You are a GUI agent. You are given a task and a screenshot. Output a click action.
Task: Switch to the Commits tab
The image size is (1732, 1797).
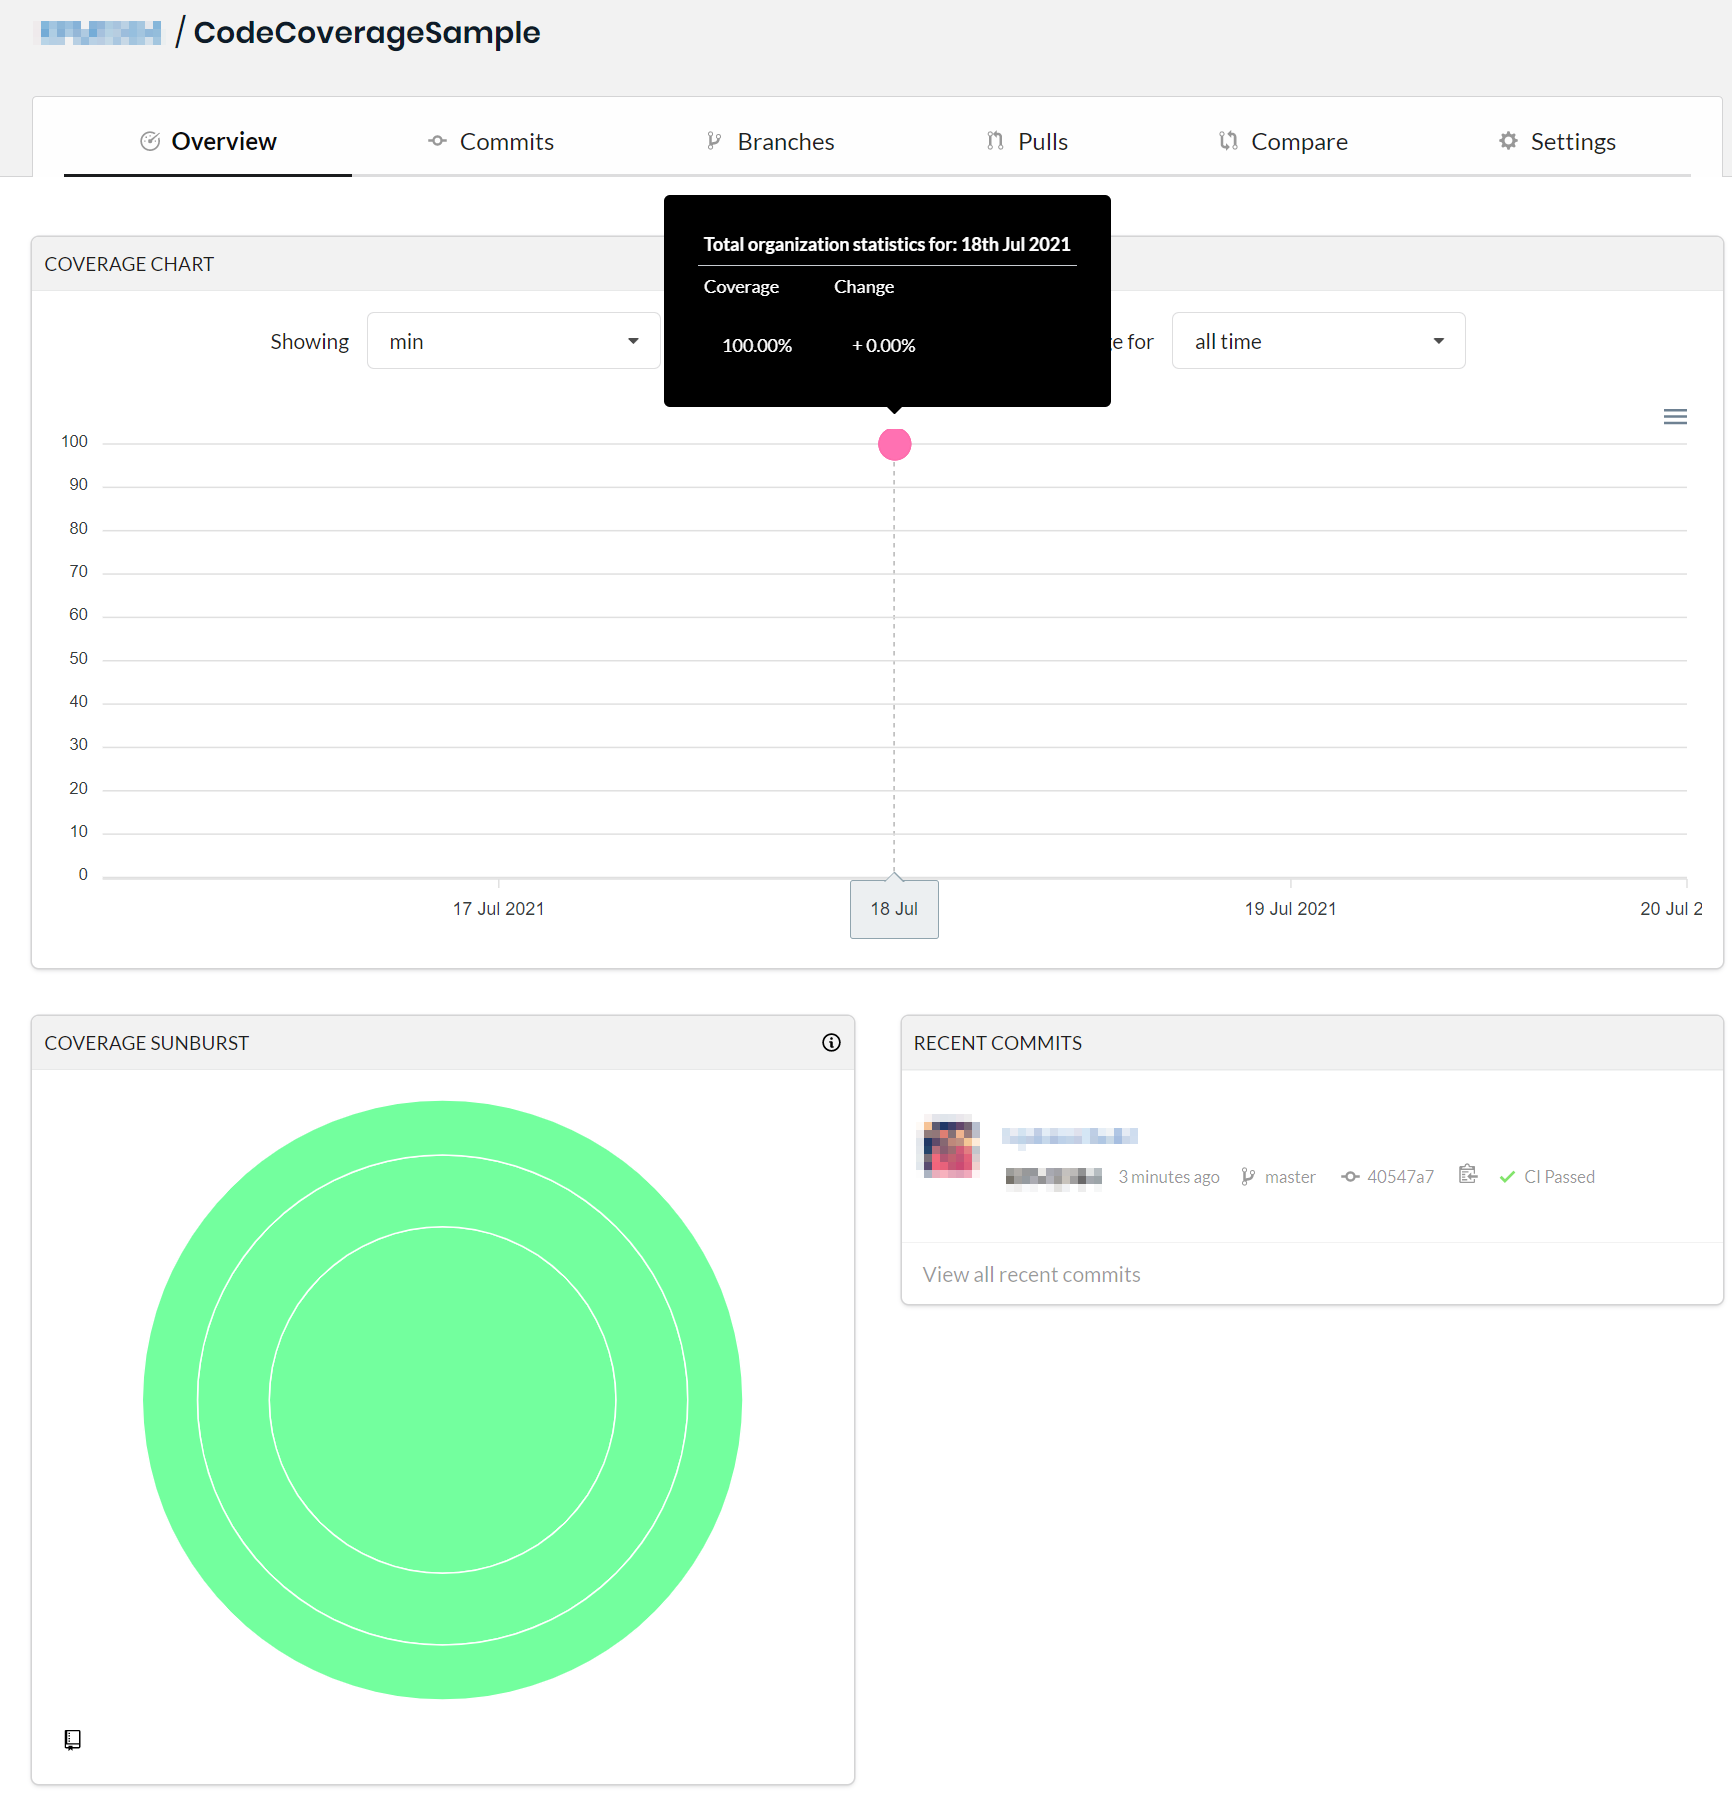tap(491, 142)
